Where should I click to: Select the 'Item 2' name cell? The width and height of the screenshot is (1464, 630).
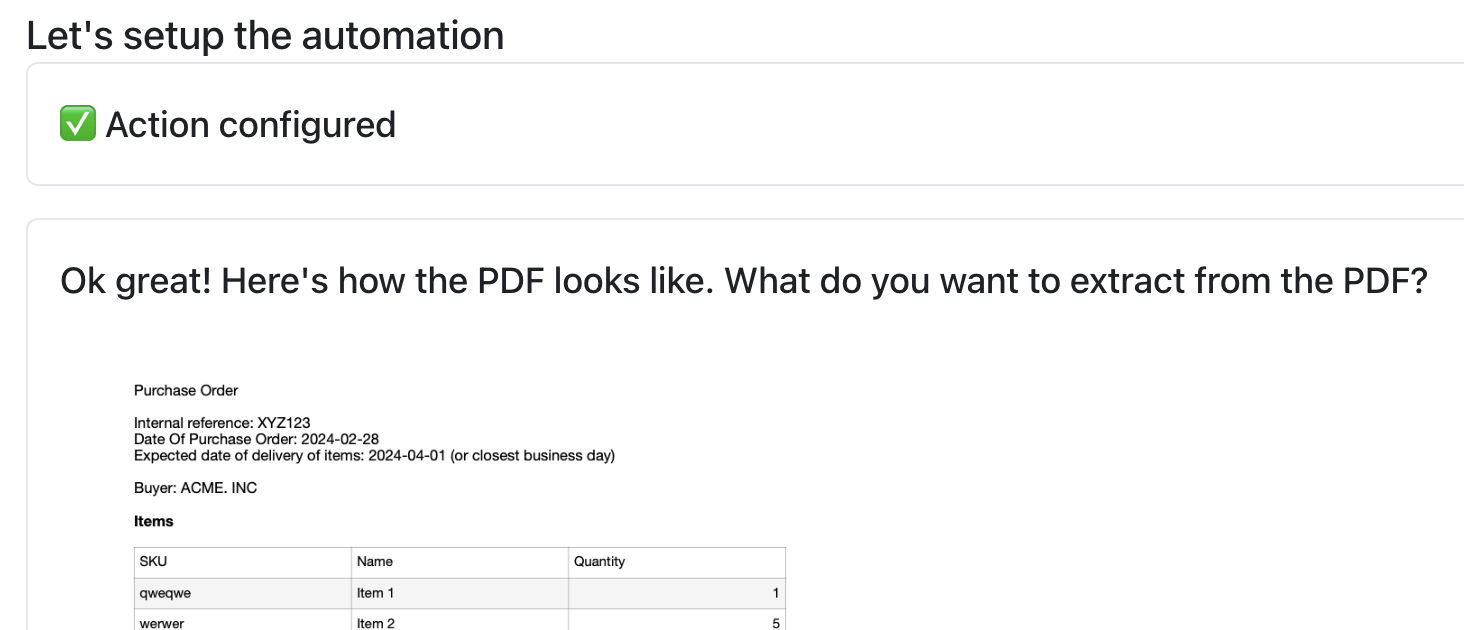click(460, 620)
